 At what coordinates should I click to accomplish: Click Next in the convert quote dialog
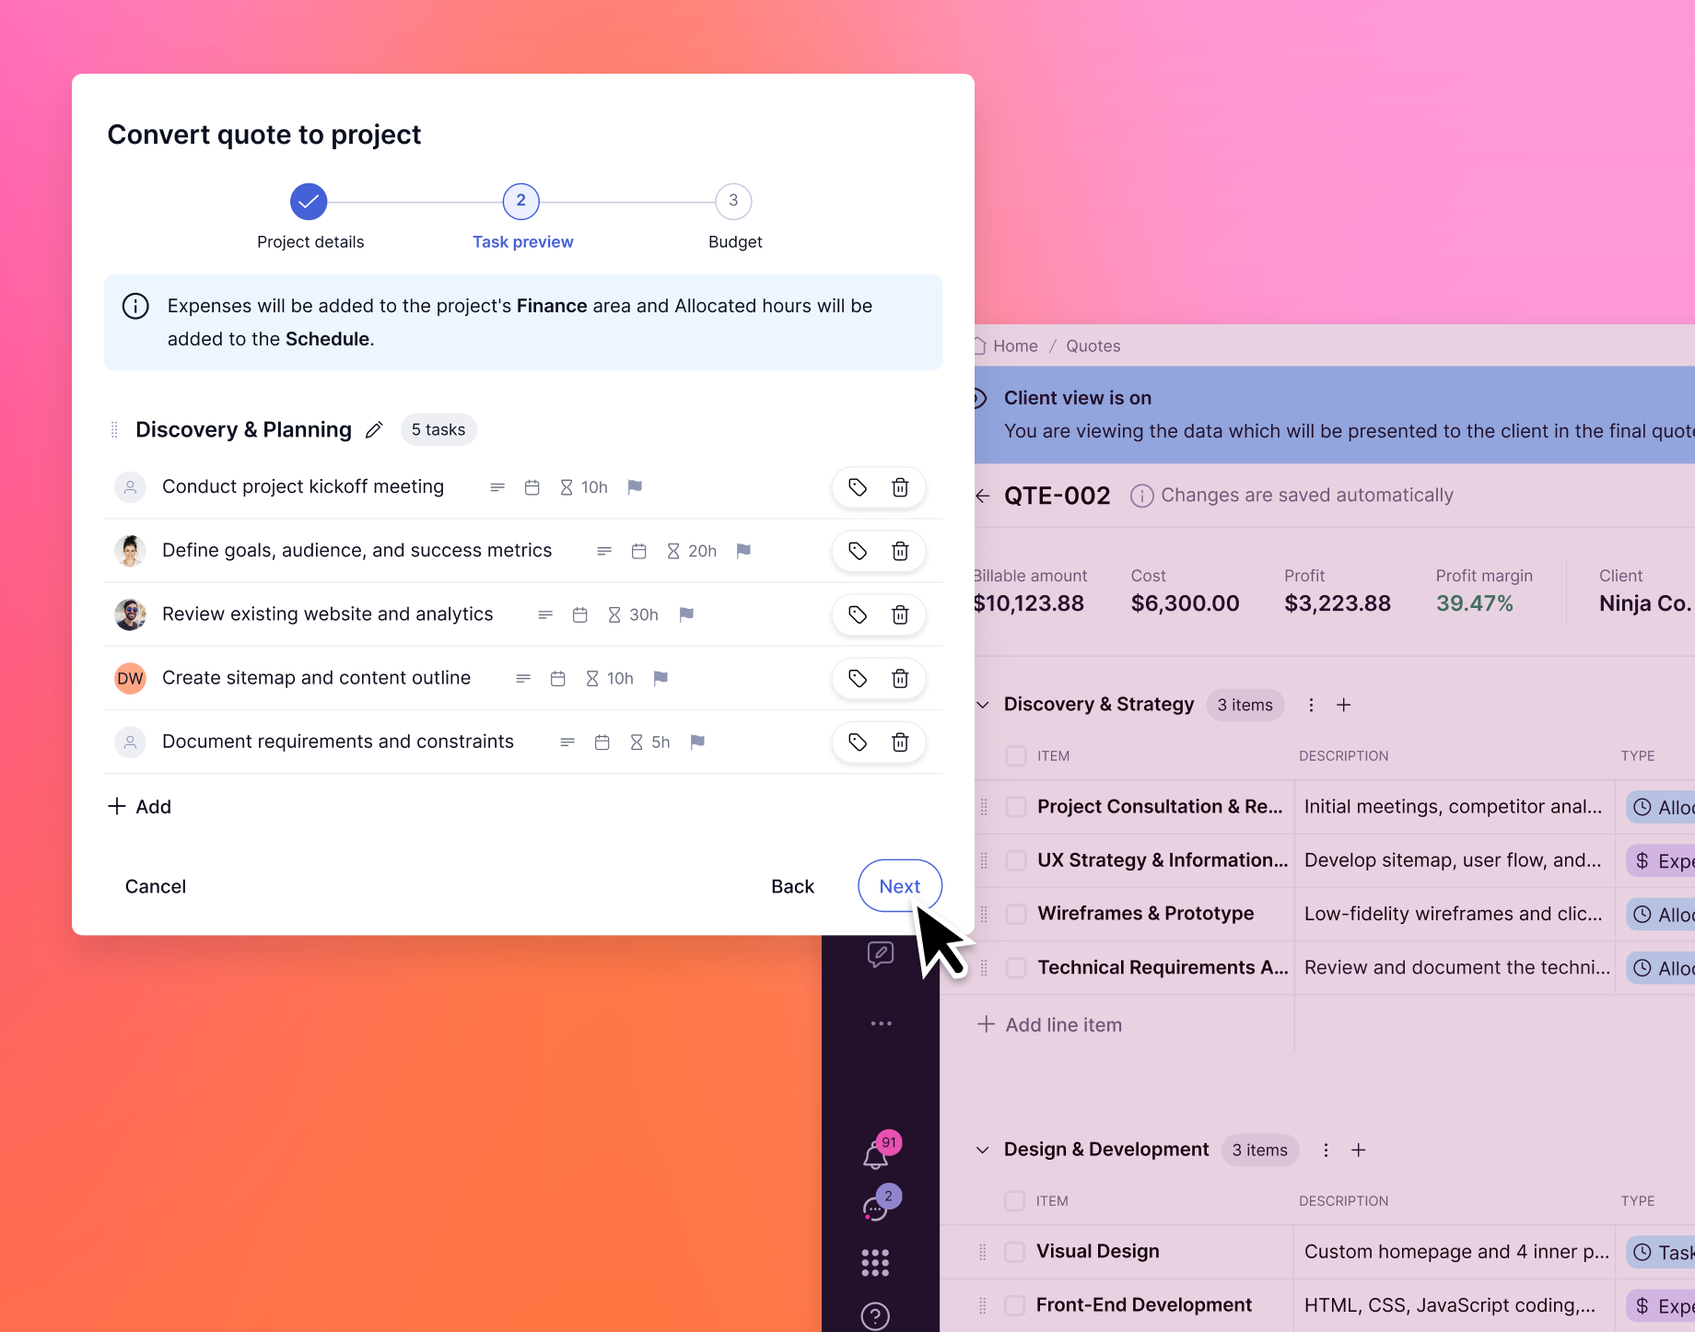pyautogui.click(x=900, y=886)
